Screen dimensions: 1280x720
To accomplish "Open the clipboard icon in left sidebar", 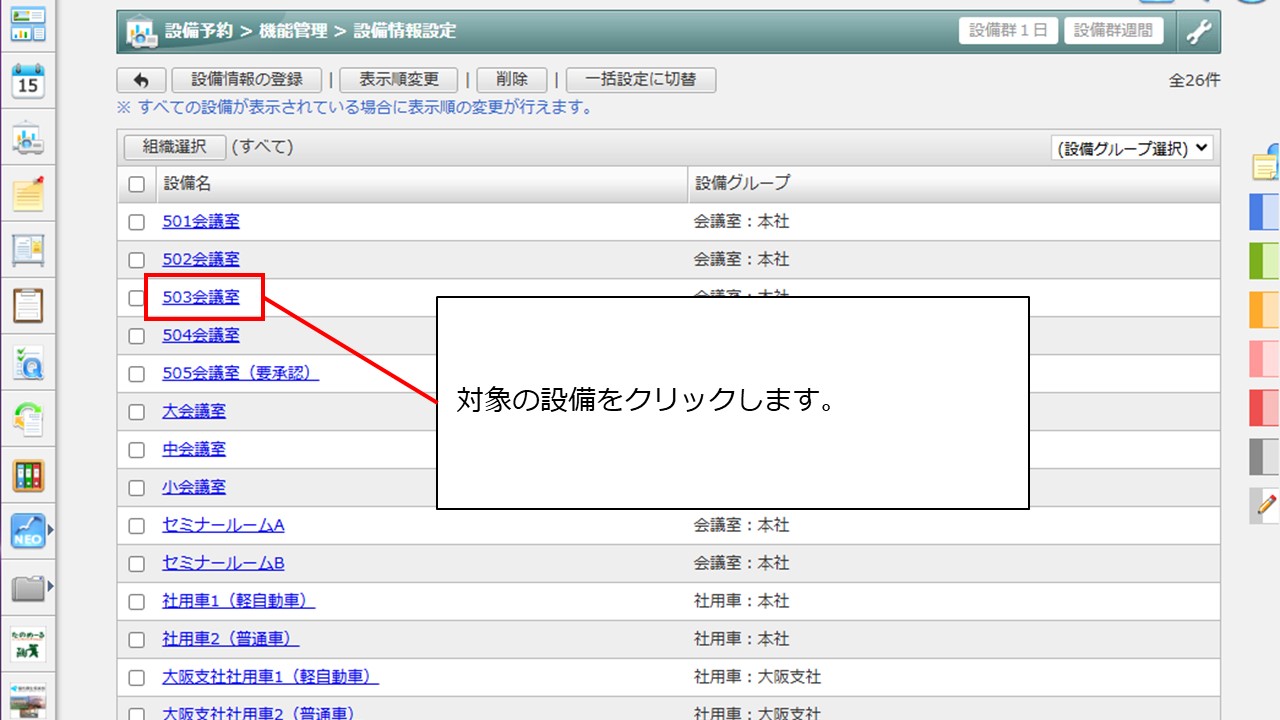I will (28, 305).
